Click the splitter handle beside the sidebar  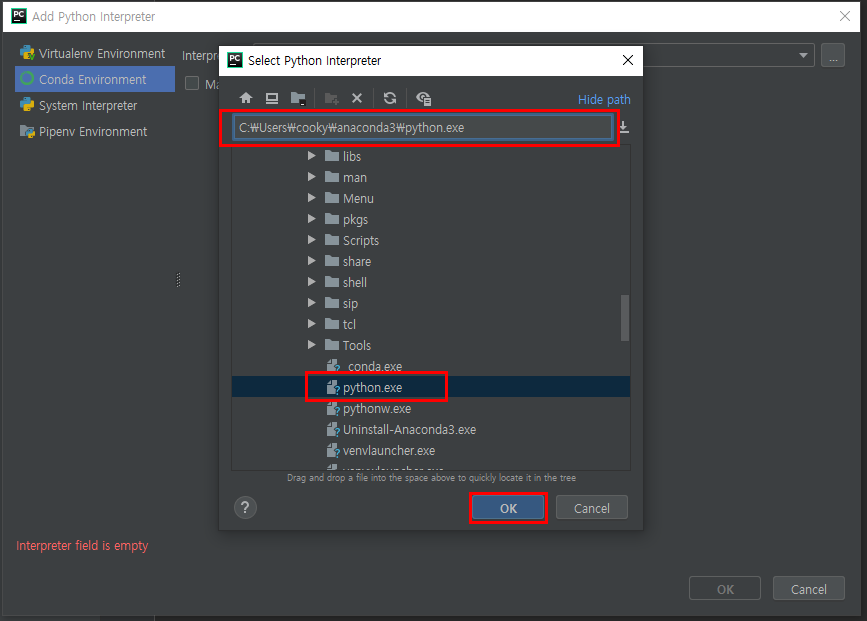[178, 280]
